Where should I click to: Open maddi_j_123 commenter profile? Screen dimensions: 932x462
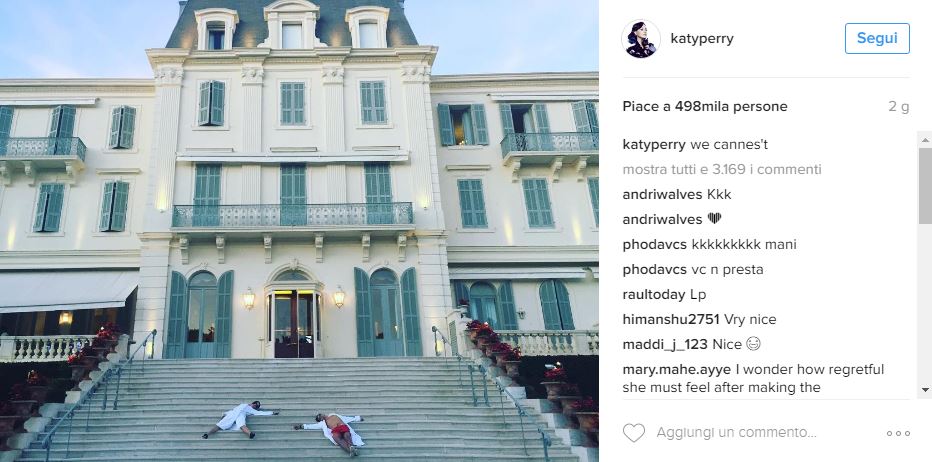[x=665, y=345]
